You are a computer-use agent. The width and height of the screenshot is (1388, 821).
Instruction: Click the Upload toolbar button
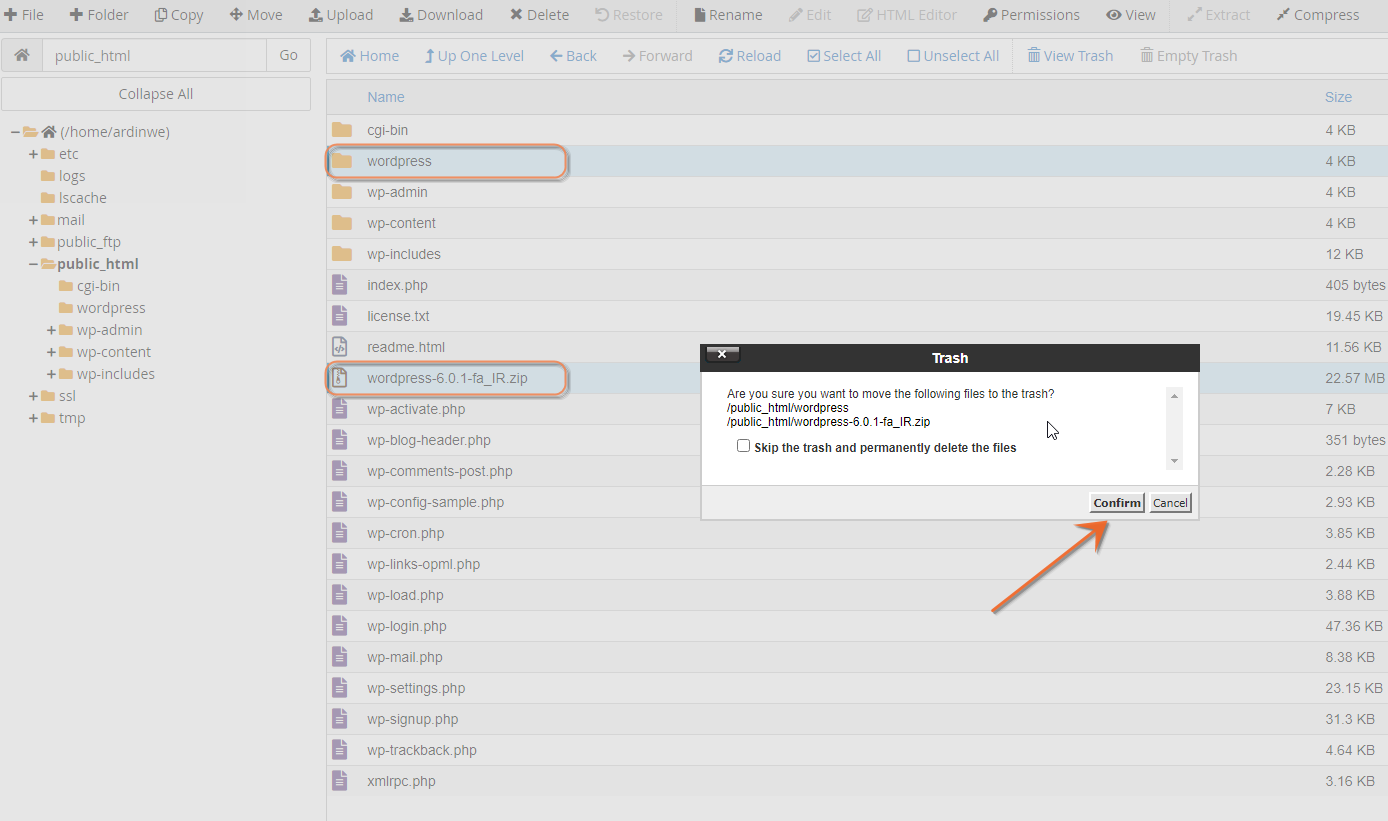click(x=340, y=15)
